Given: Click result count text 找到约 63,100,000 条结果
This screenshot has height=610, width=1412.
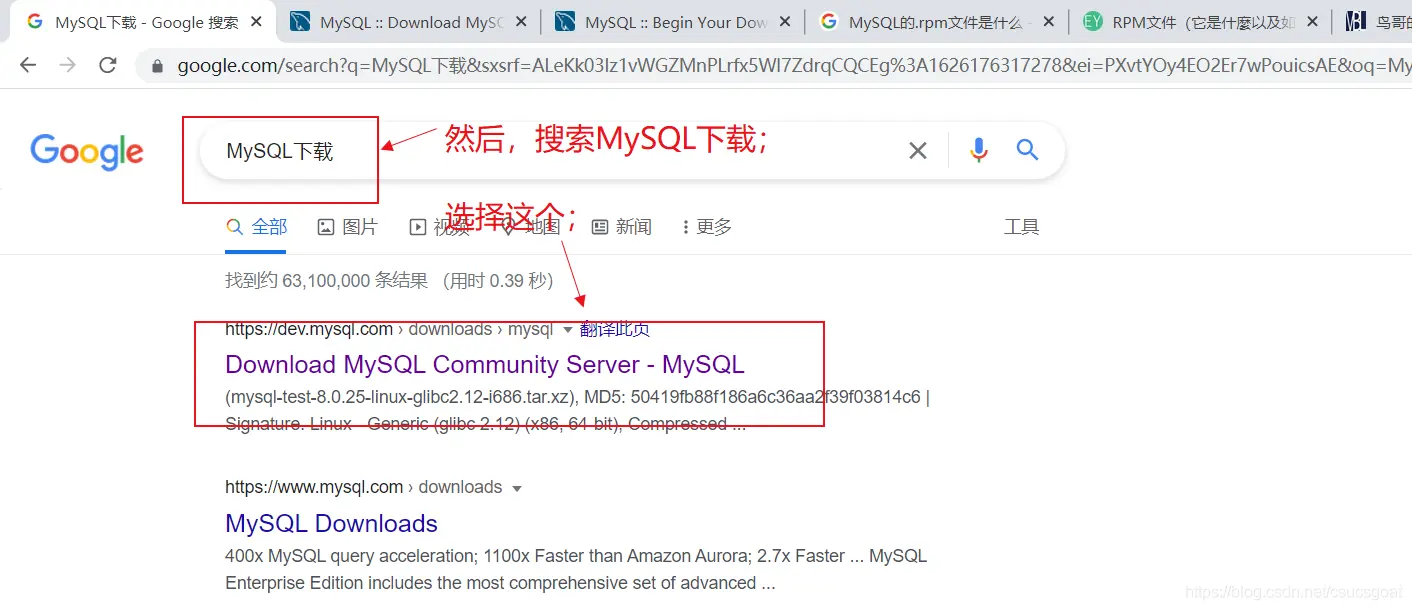Looking at the screenshot, I should click(327, 282).
